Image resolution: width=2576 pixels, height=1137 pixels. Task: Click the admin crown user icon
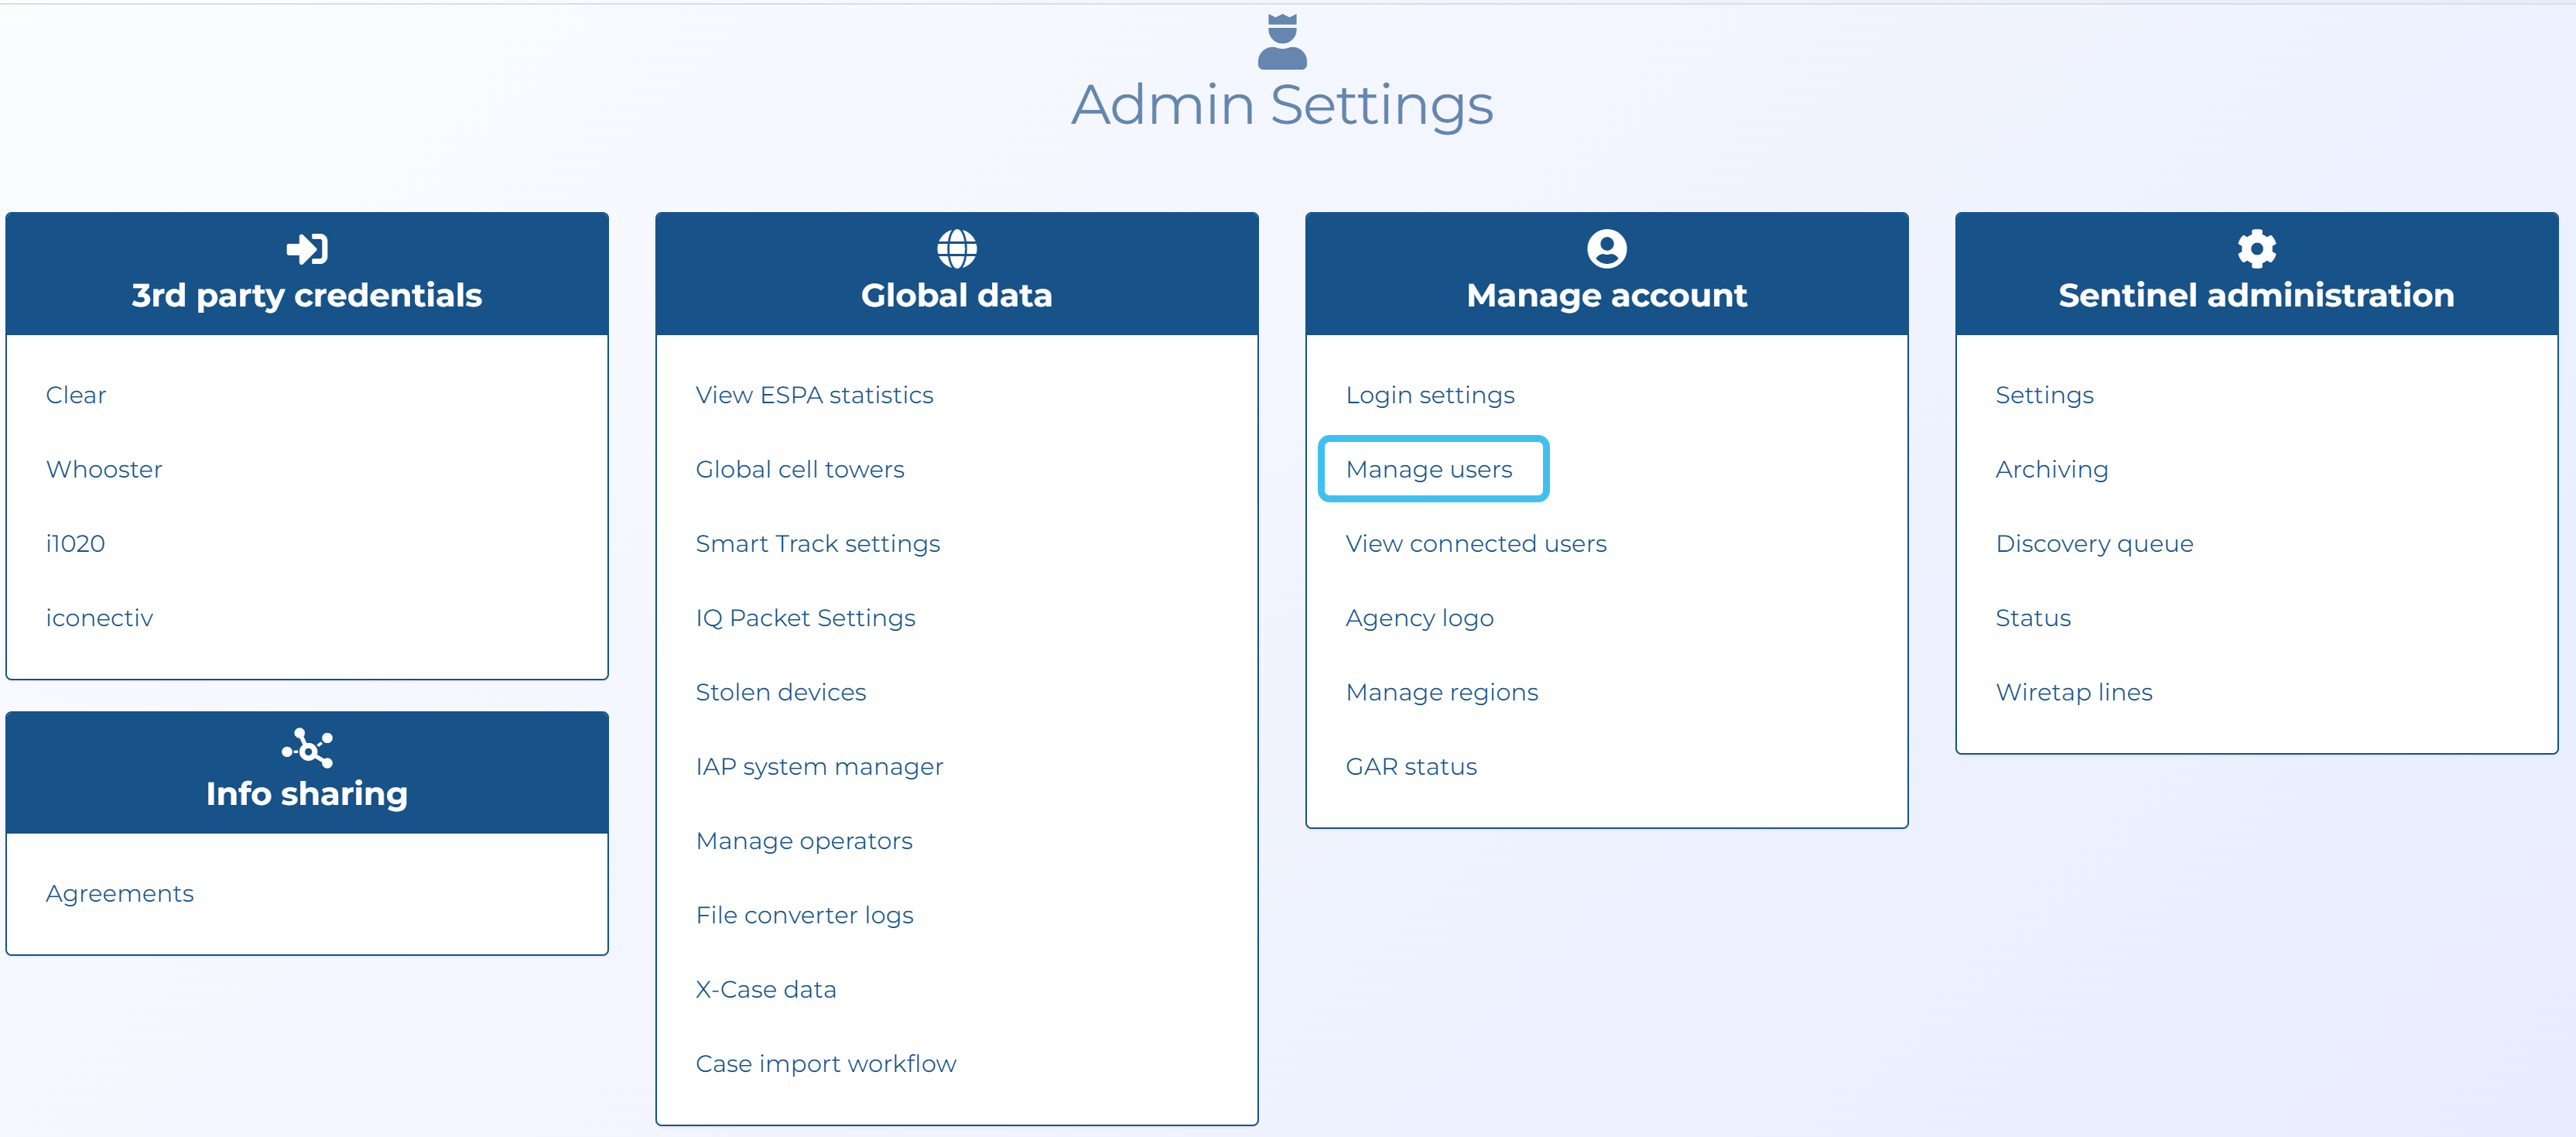tap(1282, 42)
